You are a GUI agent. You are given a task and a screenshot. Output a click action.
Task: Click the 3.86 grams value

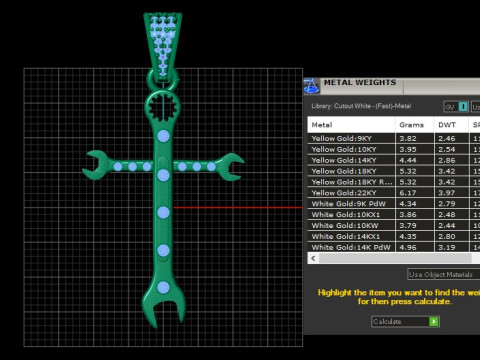(x=408, y=215)
